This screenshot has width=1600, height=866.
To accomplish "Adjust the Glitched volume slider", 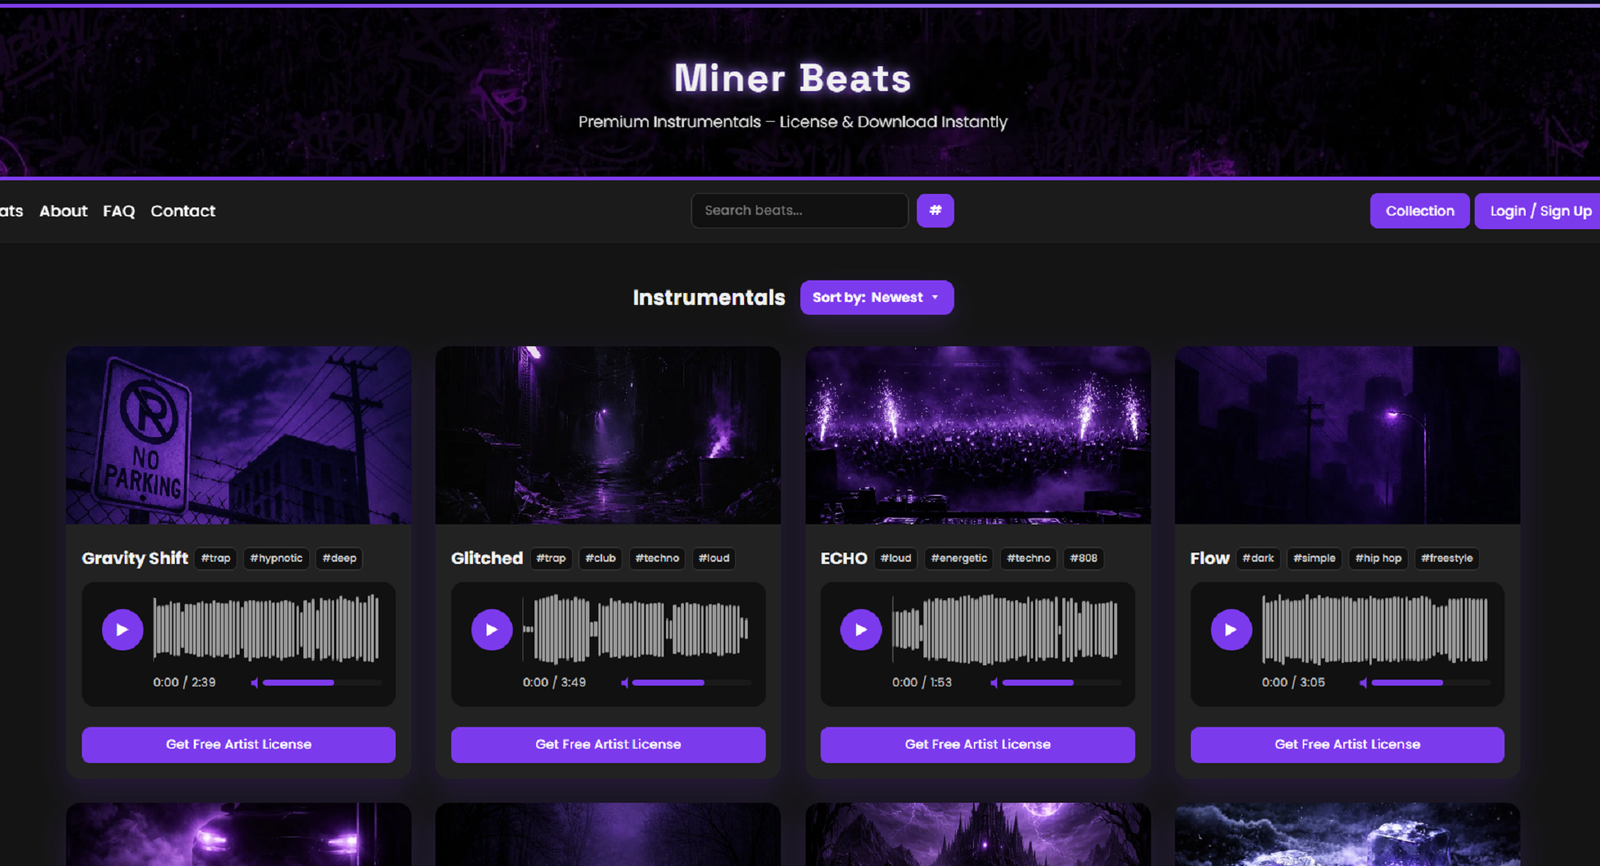I will [x=692, y=683].
